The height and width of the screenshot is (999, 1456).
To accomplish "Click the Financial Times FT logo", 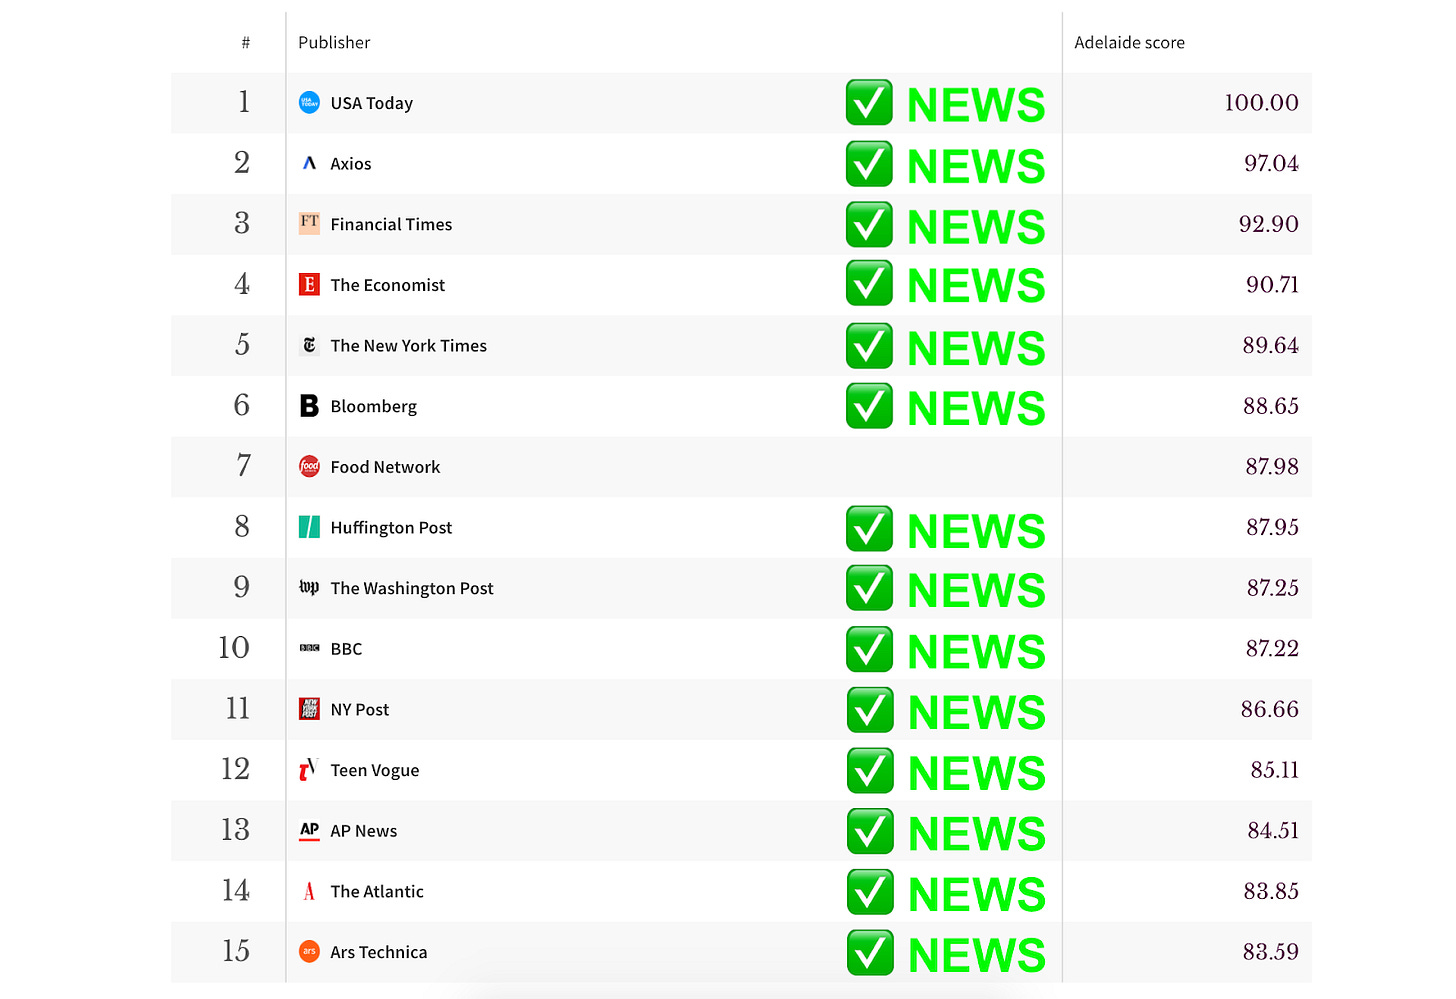I will 309,224.
